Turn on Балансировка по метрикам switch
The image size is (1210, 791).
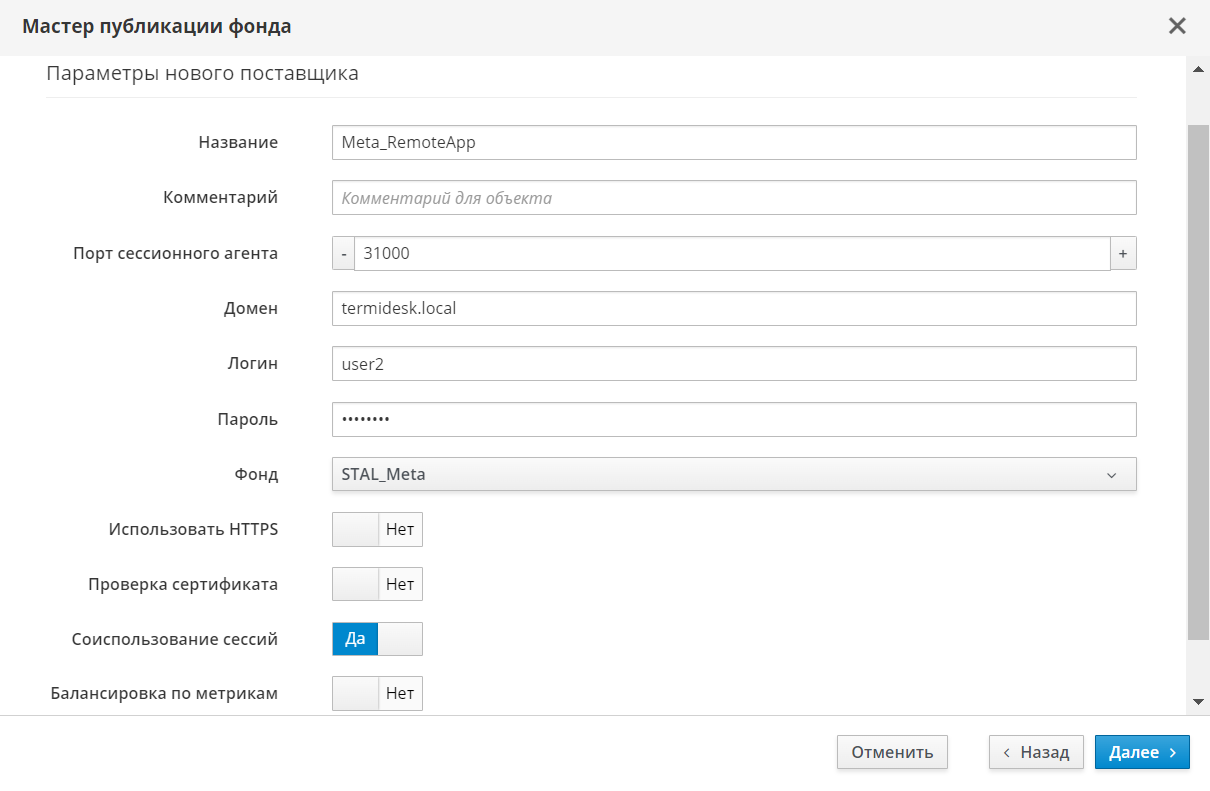(377, 693)
